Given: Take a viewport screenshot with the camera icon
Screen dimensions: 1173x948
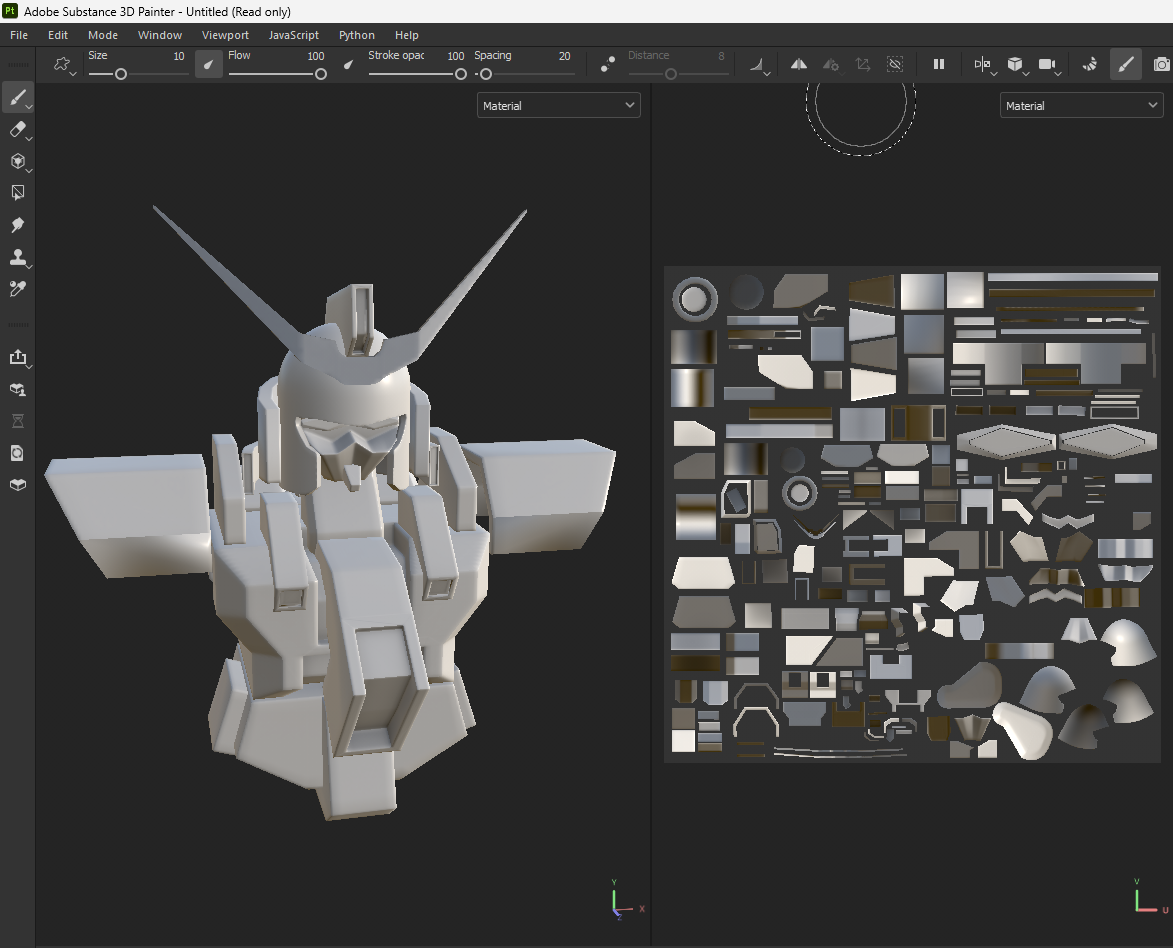Looking at the screenshot, I should coord(1162,64).
